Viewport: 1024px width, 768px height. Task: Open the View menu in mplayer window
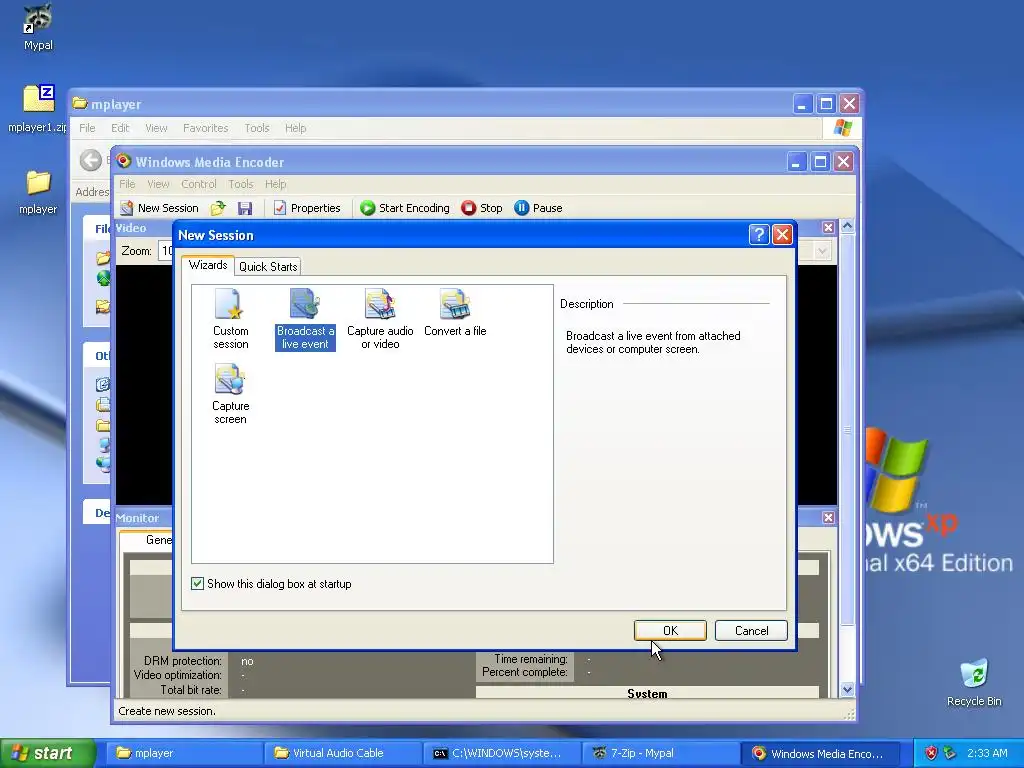point(156,128)
